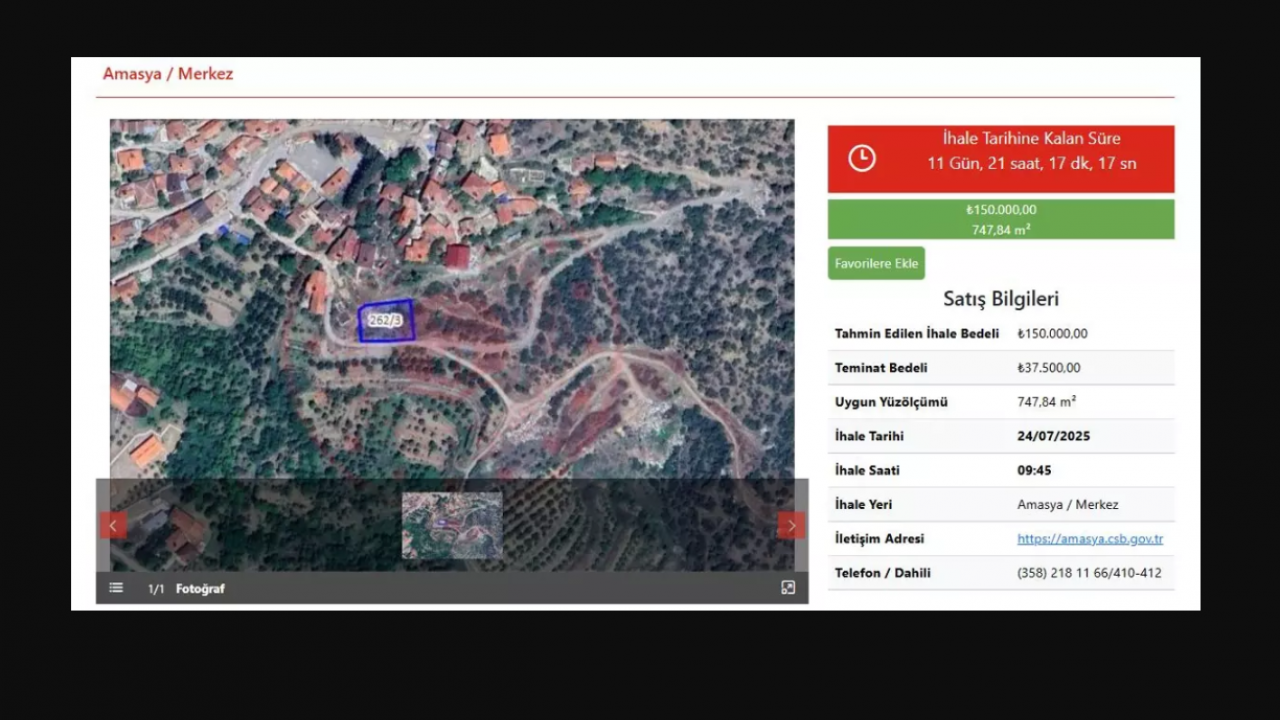The image size is (1280, 720).
Task: Select the aerial photo thumbnail in the carousel
Action: 452,525
